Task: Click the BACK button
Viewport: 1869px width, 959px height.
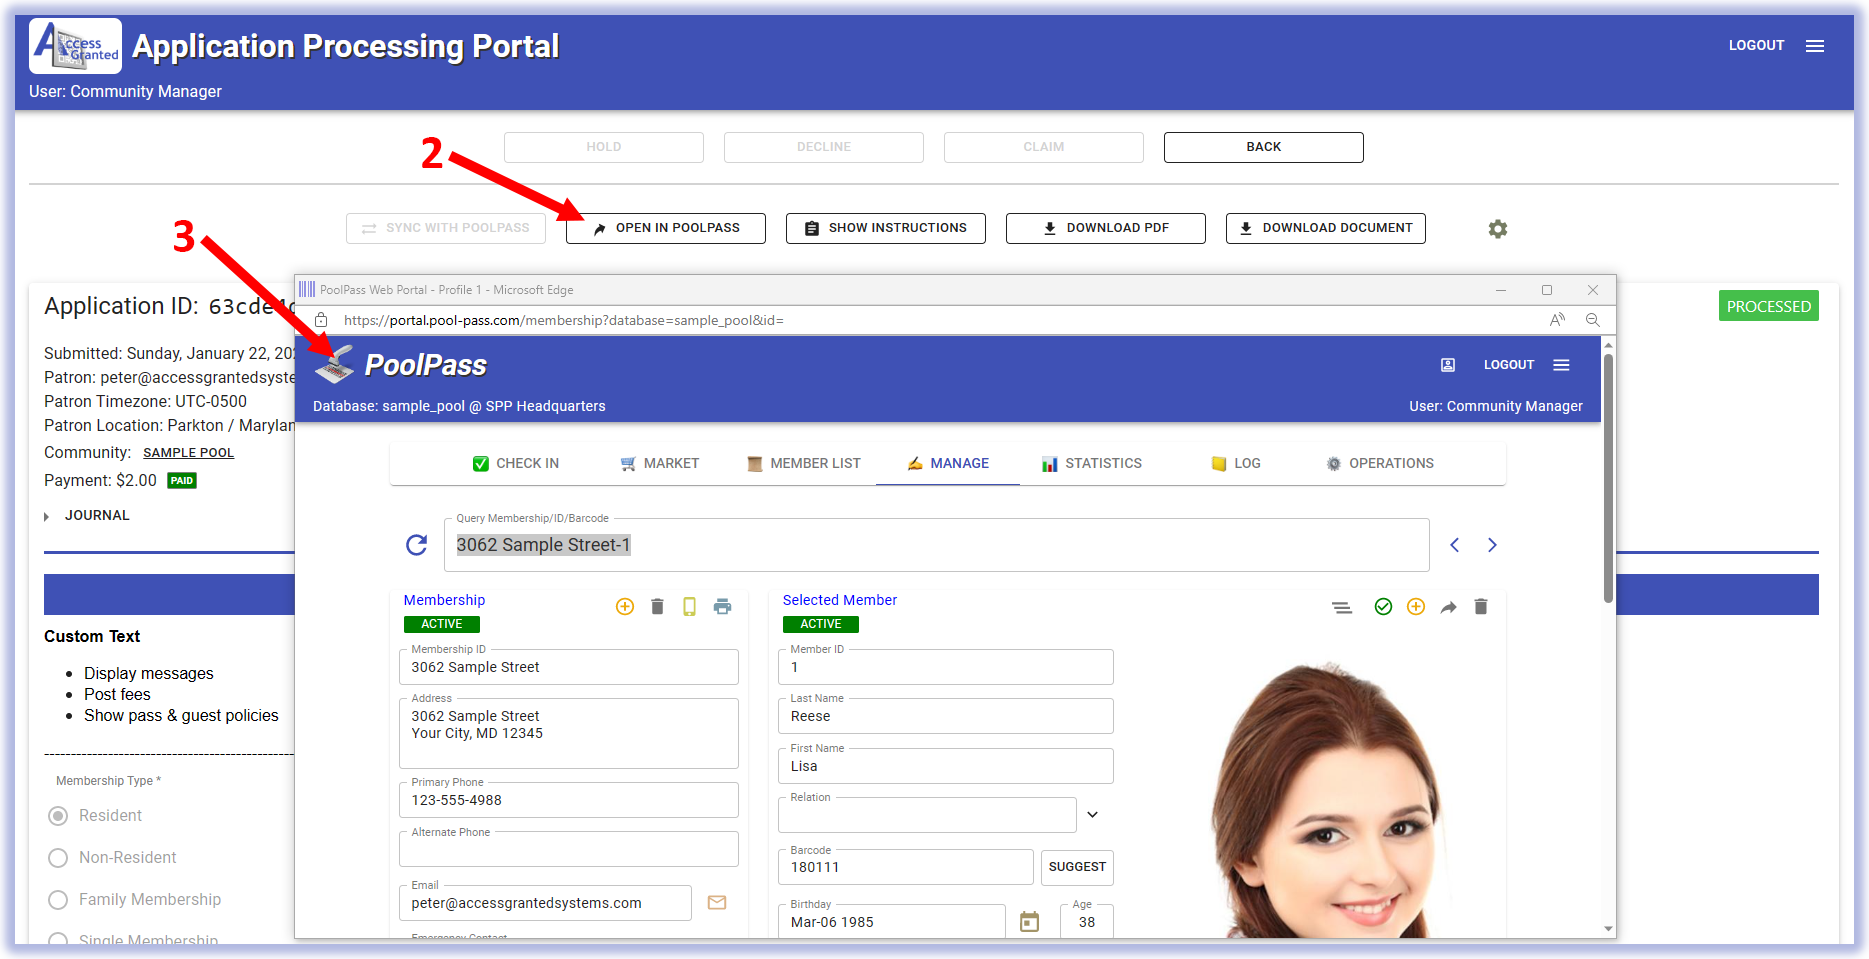Action: coord(1263,147)
